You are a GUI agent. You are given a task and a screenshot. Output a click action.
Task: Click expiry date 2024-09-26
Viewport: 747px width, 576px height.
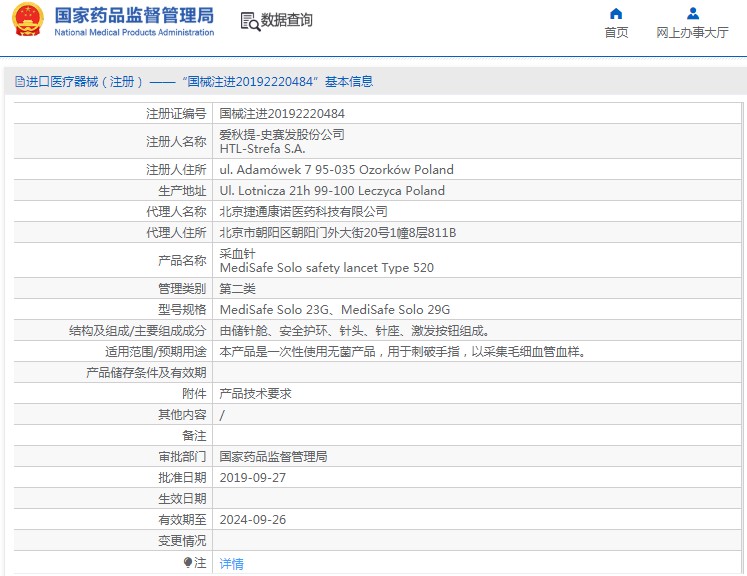pyautogui.click(x=253, y=519)
